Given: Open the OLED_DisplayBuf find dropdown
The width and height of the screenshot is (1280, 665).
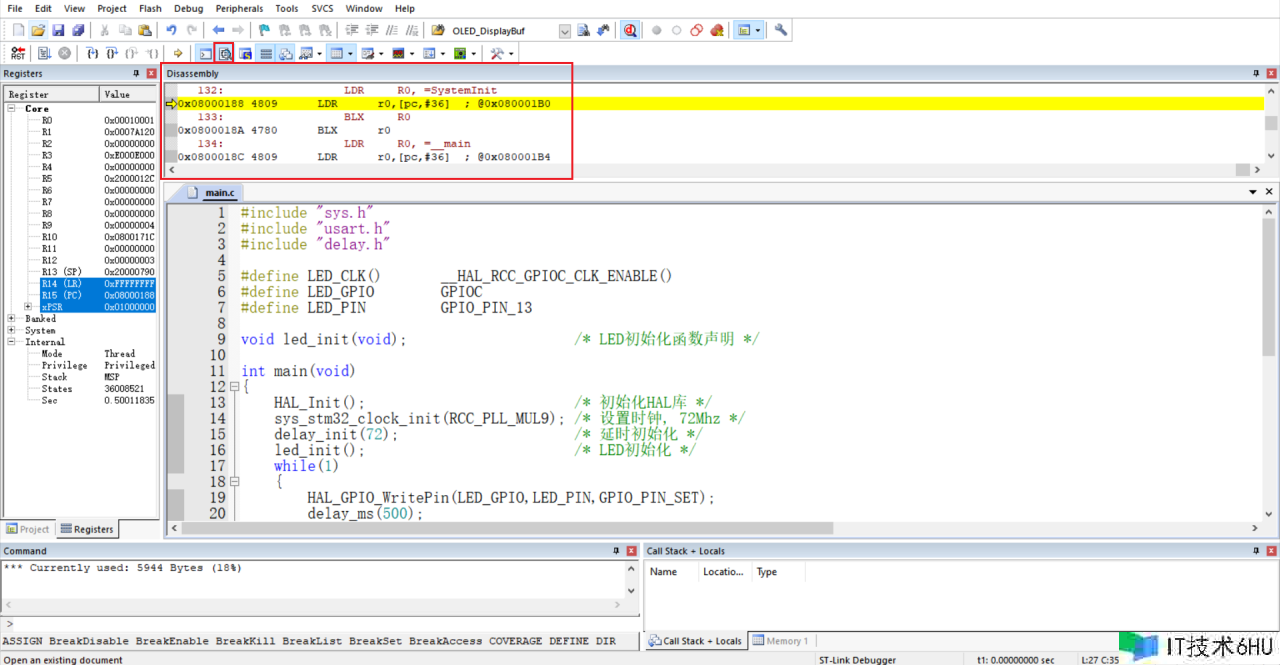Looking at the screenshot, I should pyautogui.click(x=565, y=31).
